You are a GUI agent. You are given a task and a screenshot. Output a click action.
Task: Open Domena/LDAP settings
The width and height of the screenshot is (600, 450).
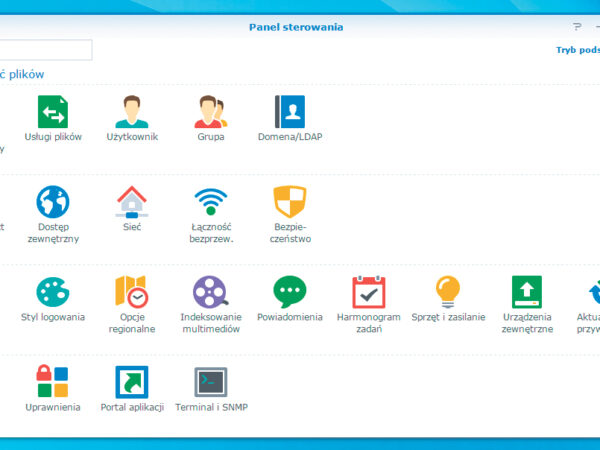click(290, 112)
